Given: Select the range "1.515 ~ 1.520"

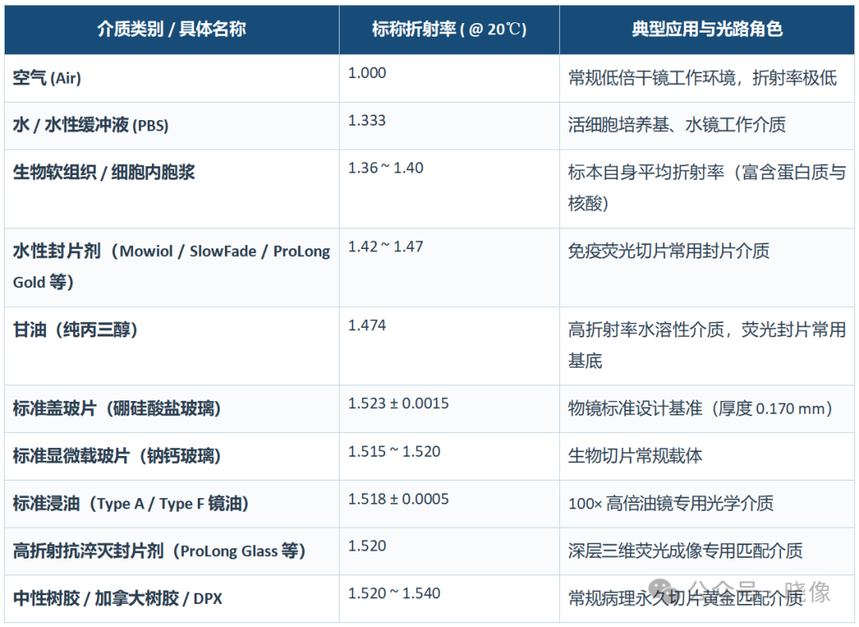Looking at the screenshot, I should 394,452.
